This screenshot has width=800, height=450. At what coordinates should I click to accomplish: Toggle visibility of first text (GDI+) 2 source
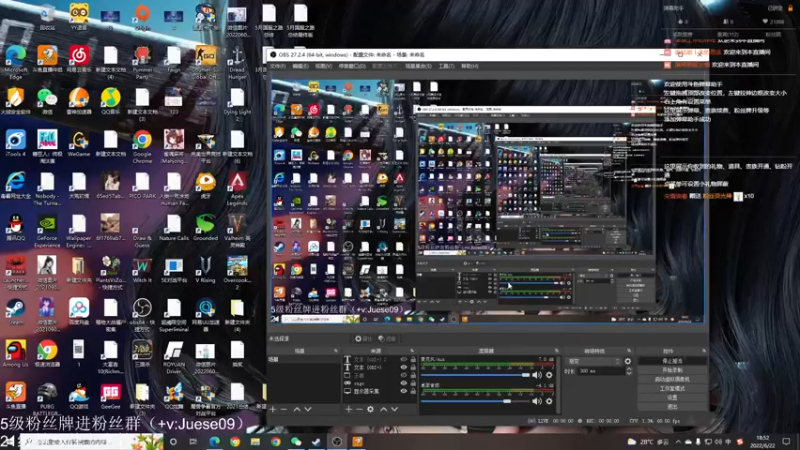click(x=404, y=359)
